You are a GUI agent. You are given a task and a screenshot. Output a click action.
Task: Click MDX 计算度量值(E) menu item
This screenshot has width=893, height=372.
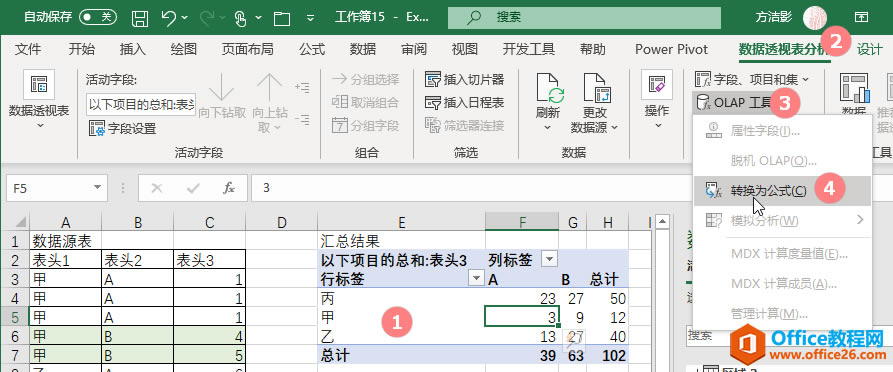point(782,254)
